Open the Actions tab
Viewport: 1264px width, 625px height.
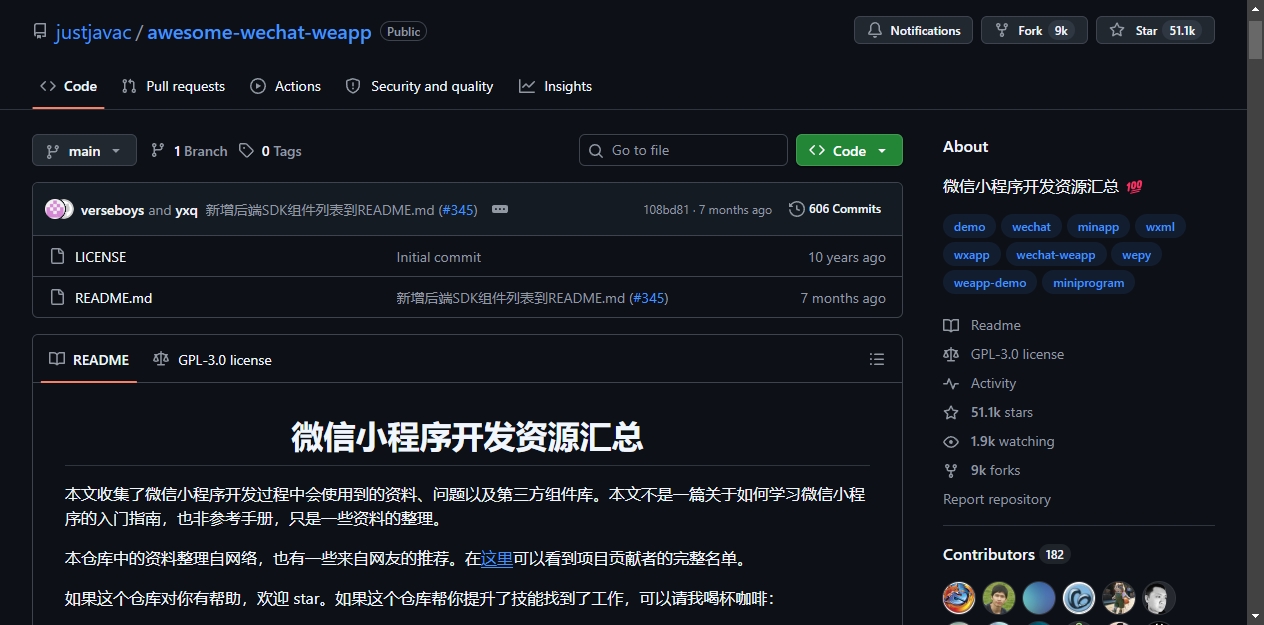[285, 86]
